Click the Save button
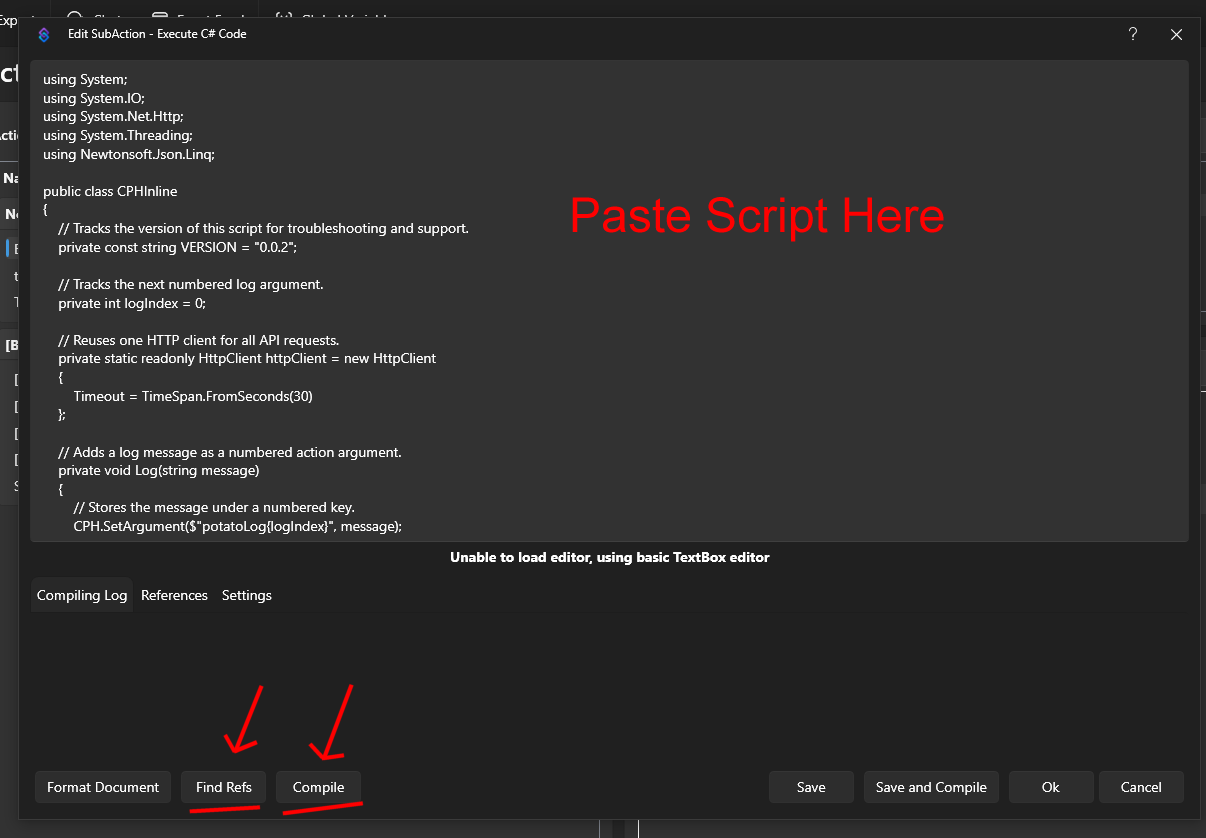Screen dimensions: 1206x838 pos(811,787)
